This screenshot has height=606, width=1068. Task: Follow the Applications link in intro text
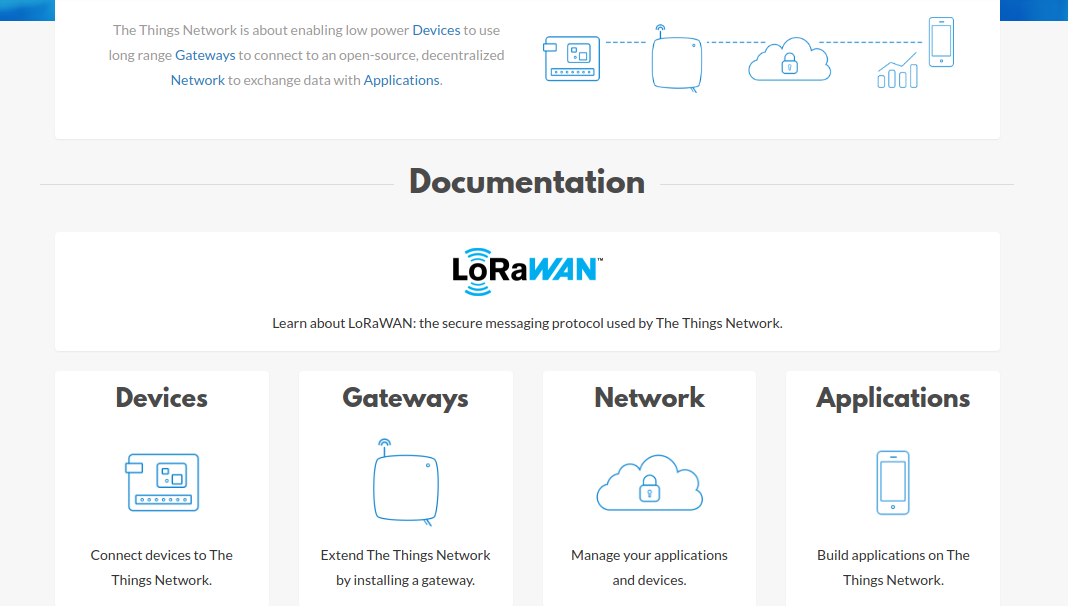point(402,80)
